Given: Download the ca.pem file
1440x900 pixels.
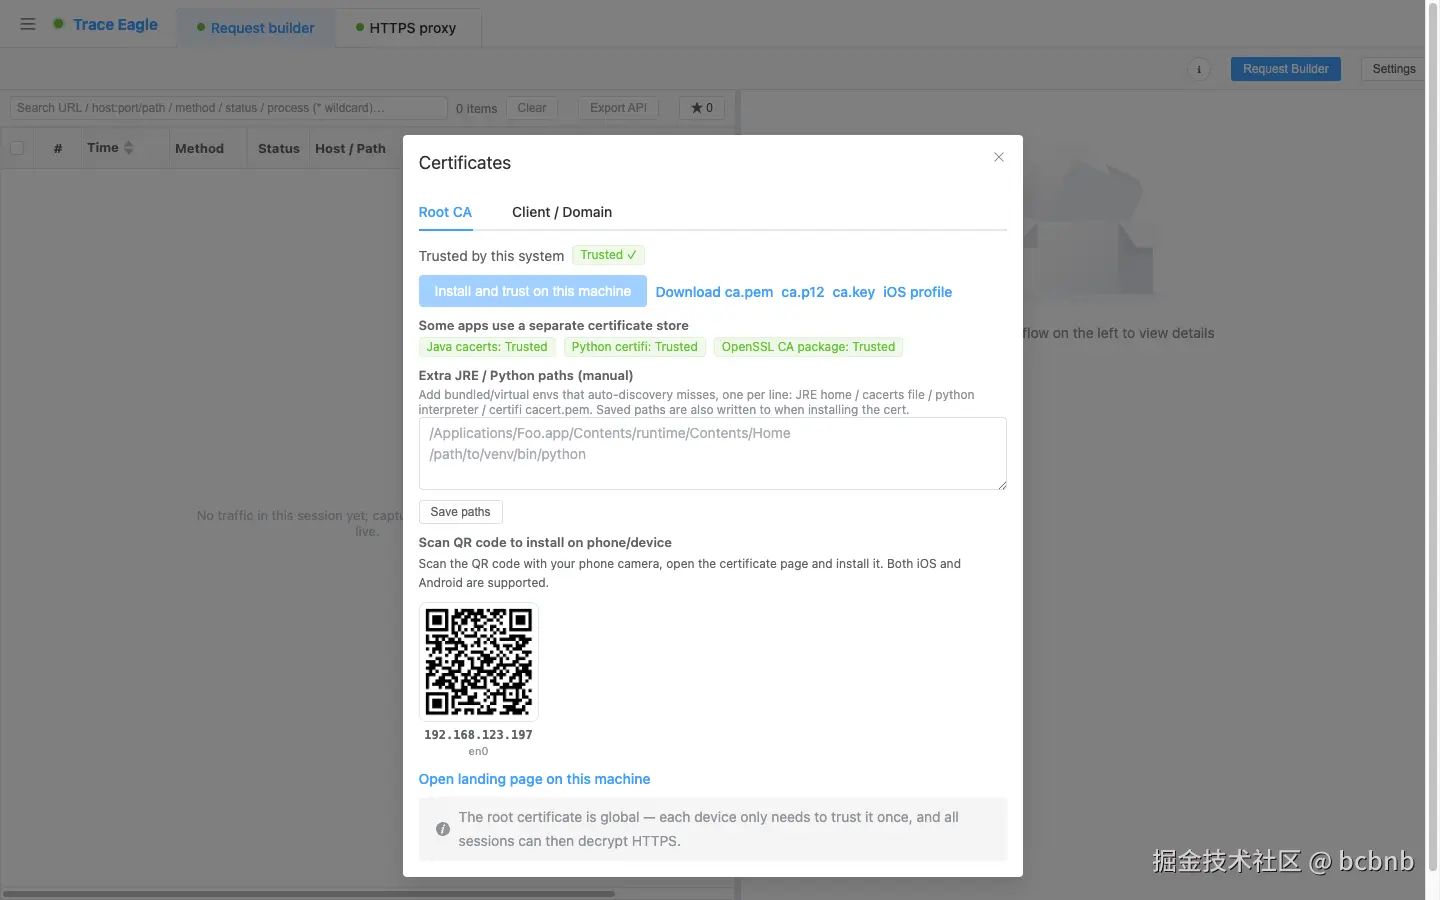Looking at the screenshot, I should 714,292.
